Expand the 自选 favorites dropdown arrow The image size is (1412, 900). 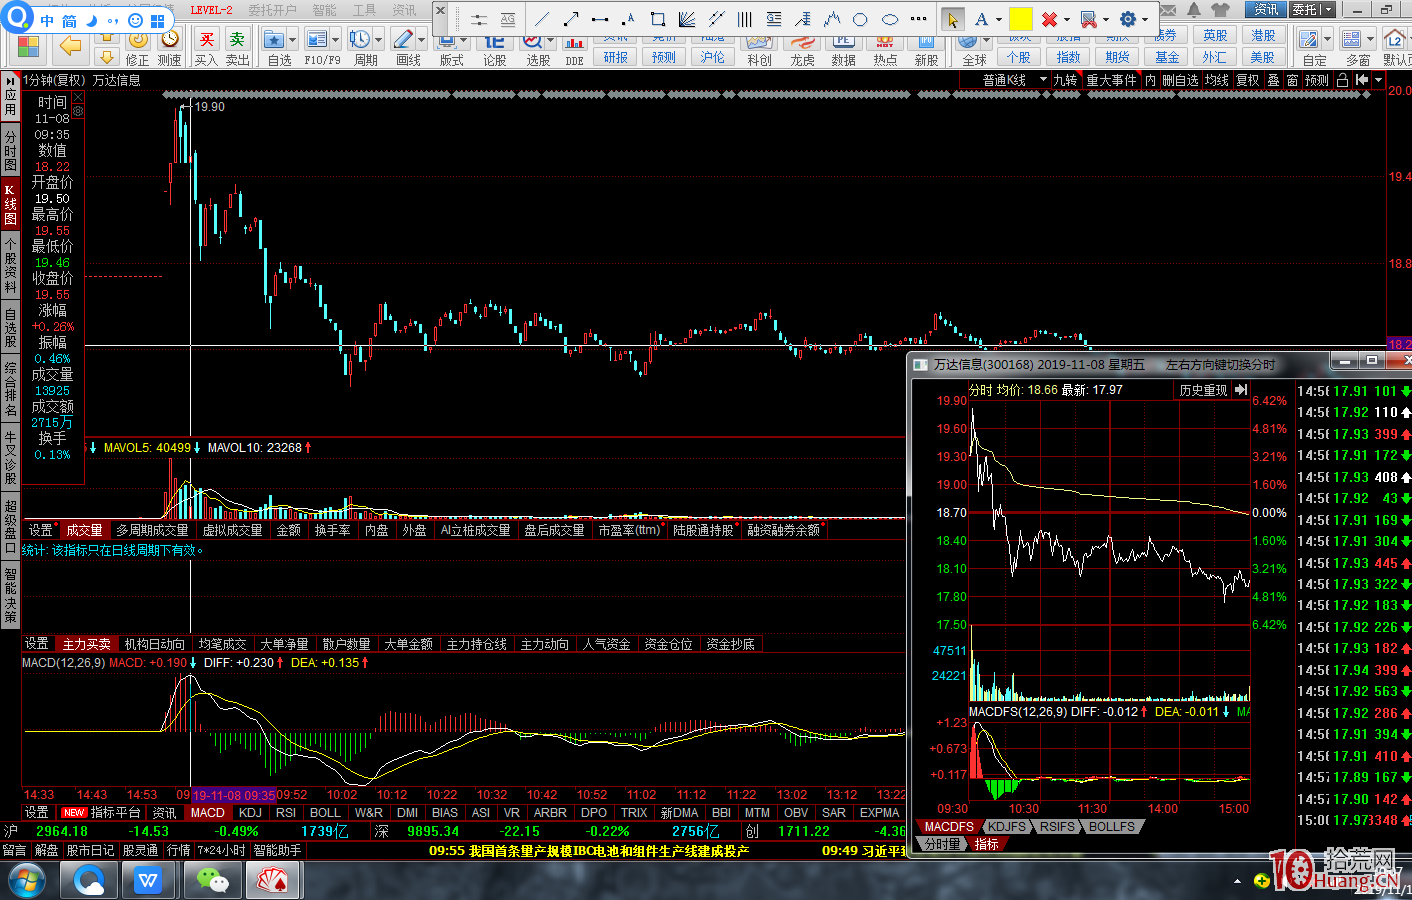coord(292,40)
